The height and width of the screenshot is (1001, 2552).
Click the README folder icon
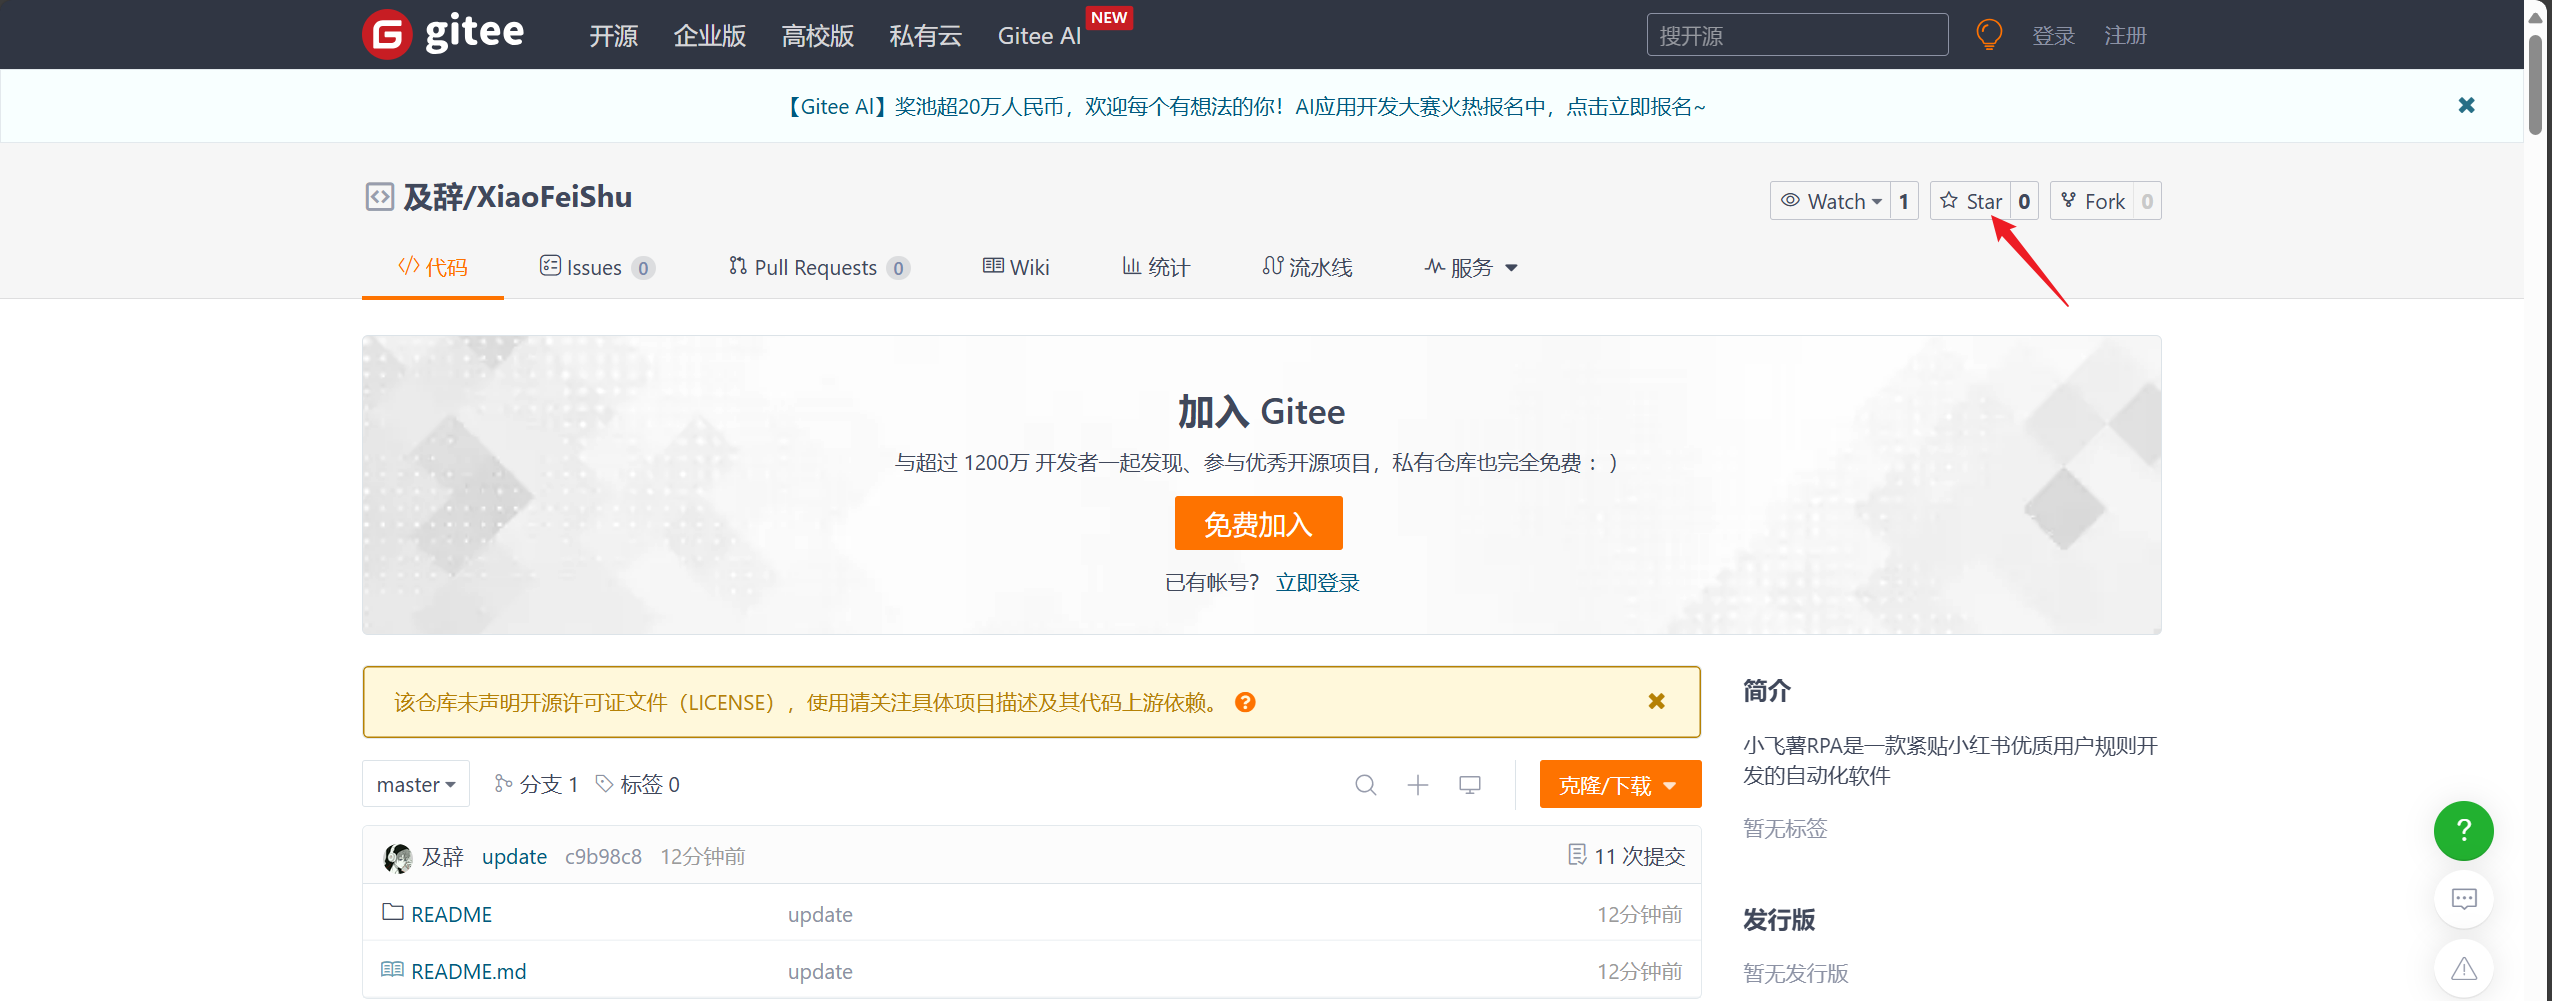pos(393,913)
